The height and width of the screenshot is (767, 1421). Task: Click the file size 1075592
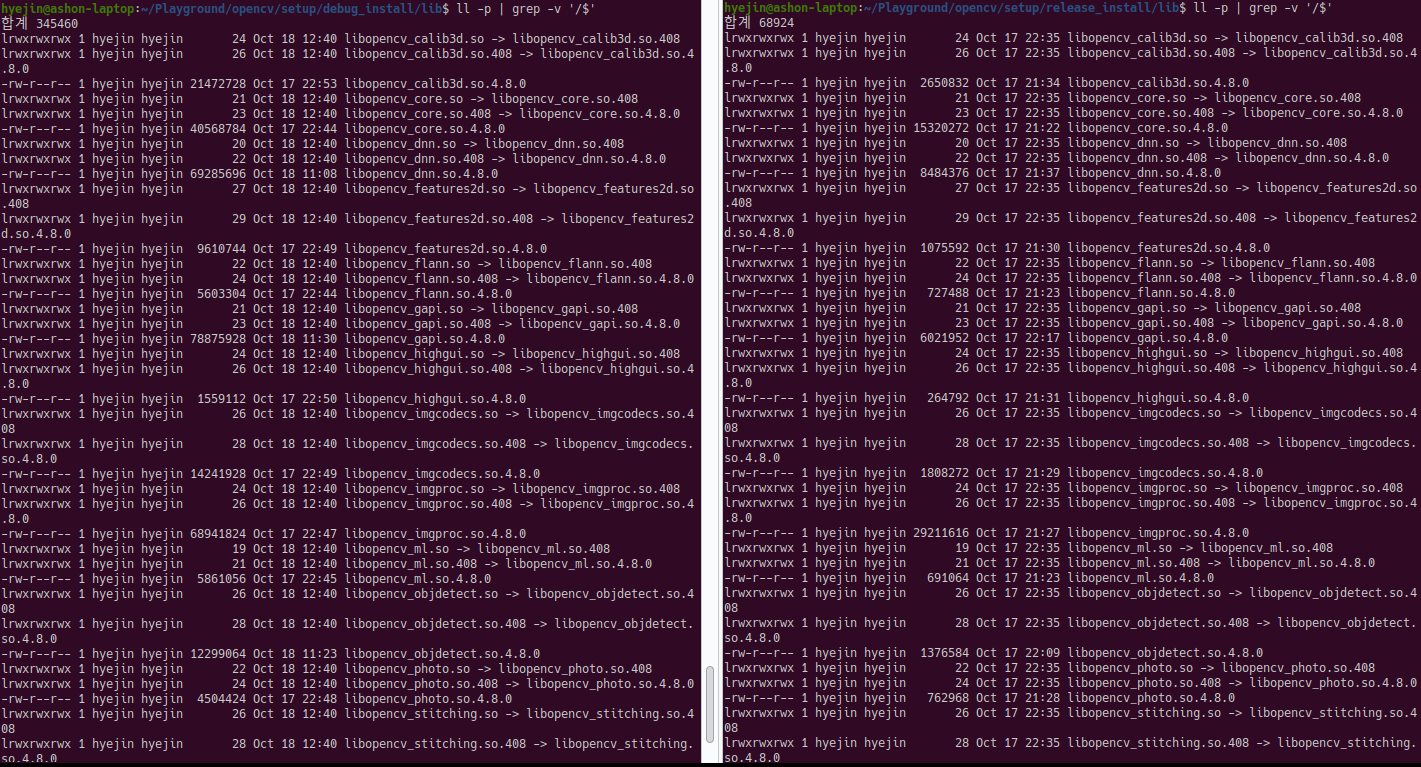pos(945,248)
